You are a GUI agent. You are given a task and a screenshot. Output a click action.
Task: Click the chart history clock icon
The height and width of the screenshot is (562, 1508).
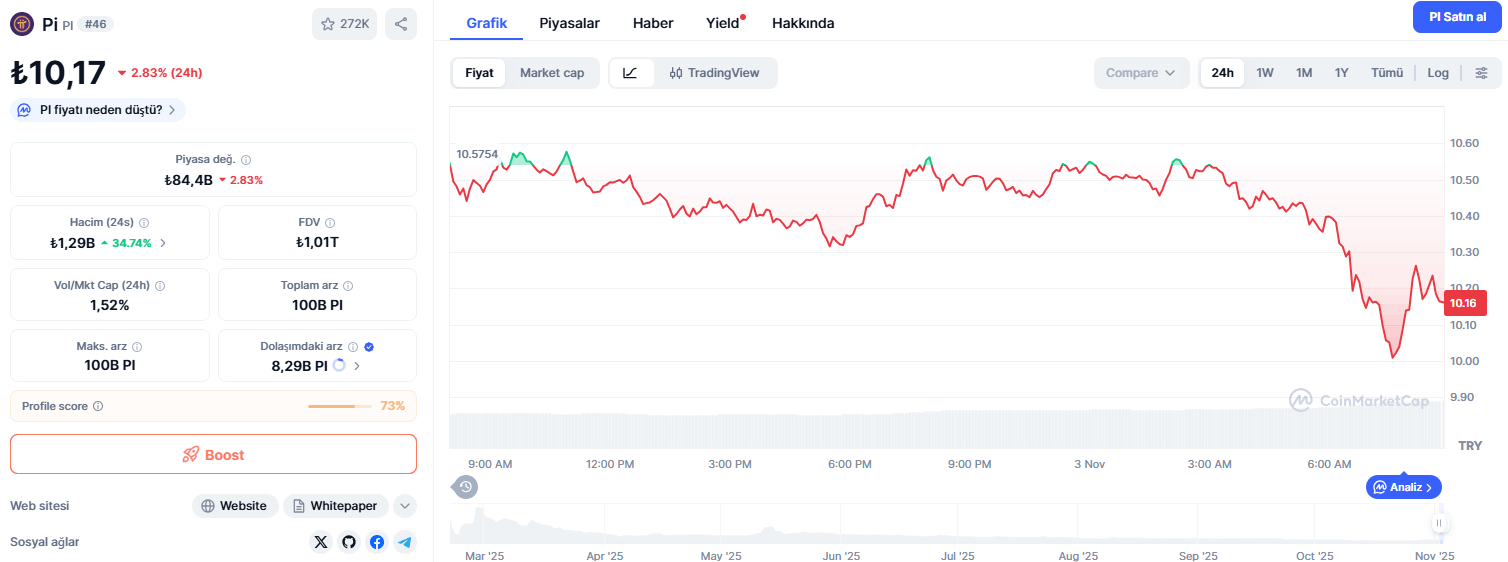[x=465, y=487]
